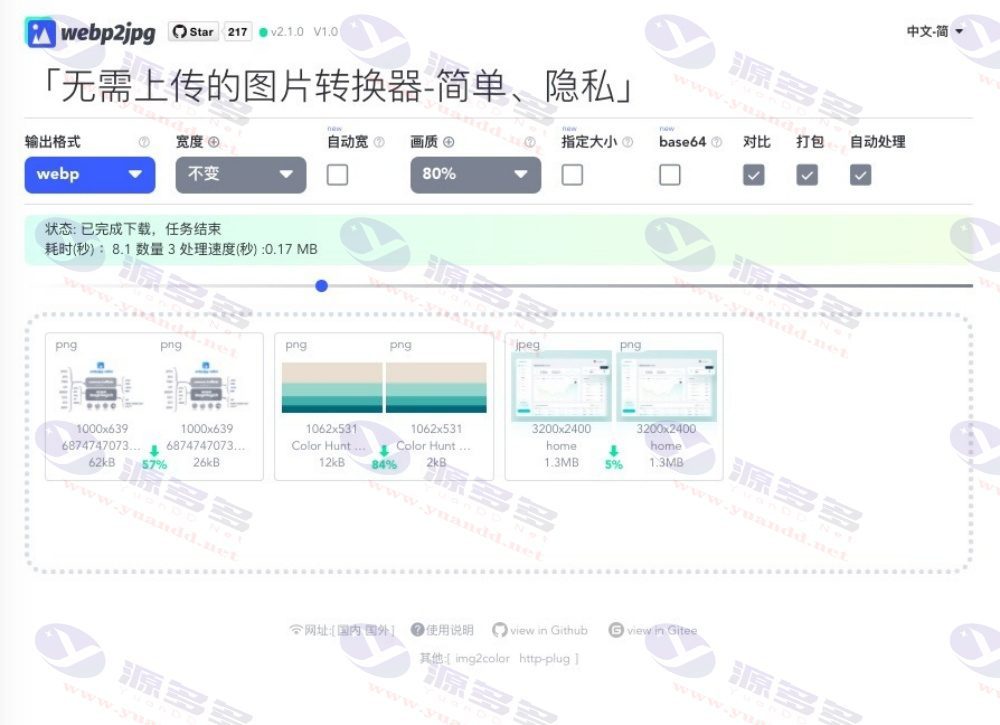Click the converted png home thumbnail
Viewport: 1000px width, 725px height.
pyautogui.click(x=666, y=386)
